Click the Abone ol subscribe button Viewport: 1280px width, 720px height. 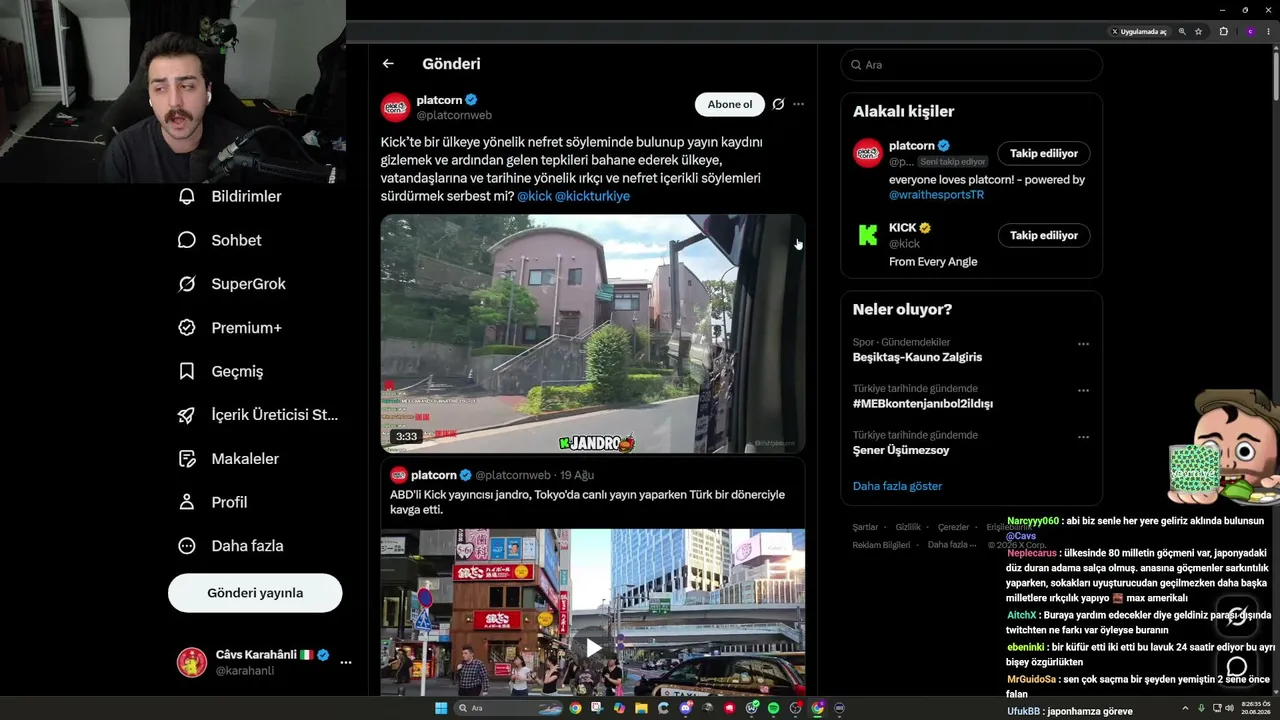[730, 104]
